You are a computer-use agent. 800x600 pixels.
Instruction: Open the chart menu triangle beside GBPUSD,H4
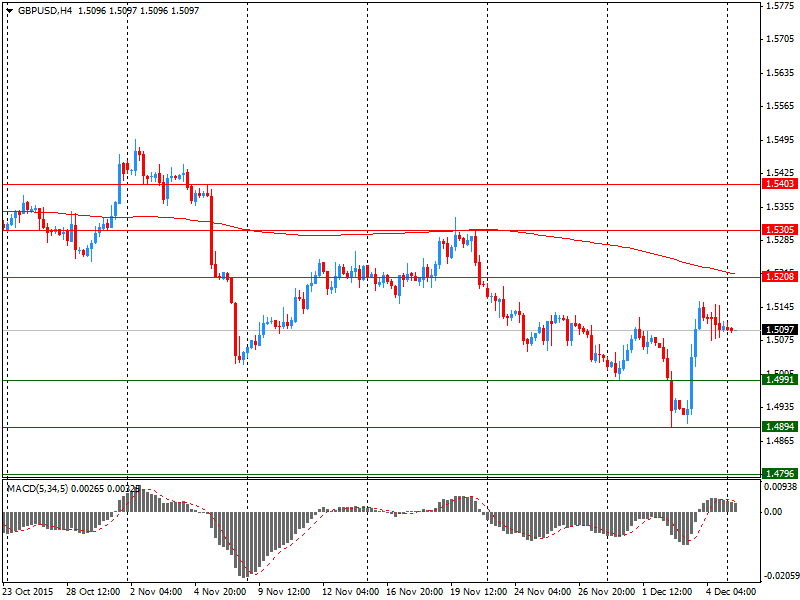(9, 10)
